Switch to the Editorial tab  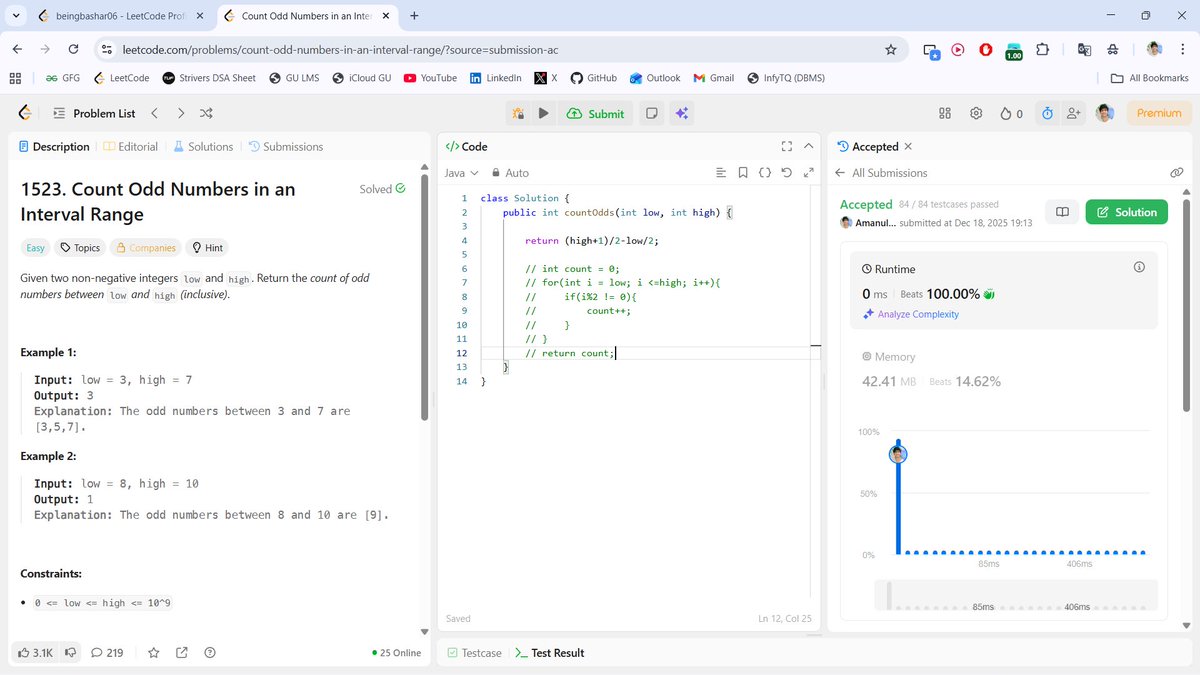[x=131, y=146]
